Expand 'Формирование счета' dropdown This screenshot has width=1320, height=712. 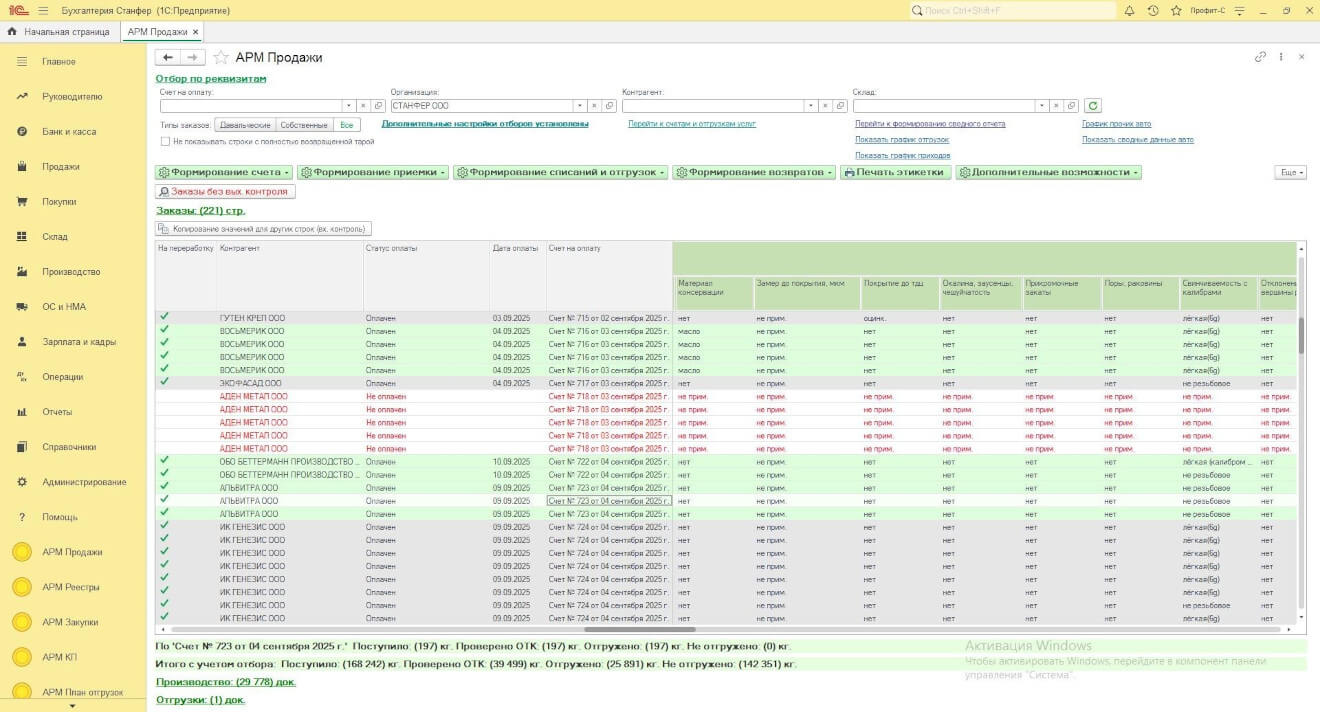point(225,172)
